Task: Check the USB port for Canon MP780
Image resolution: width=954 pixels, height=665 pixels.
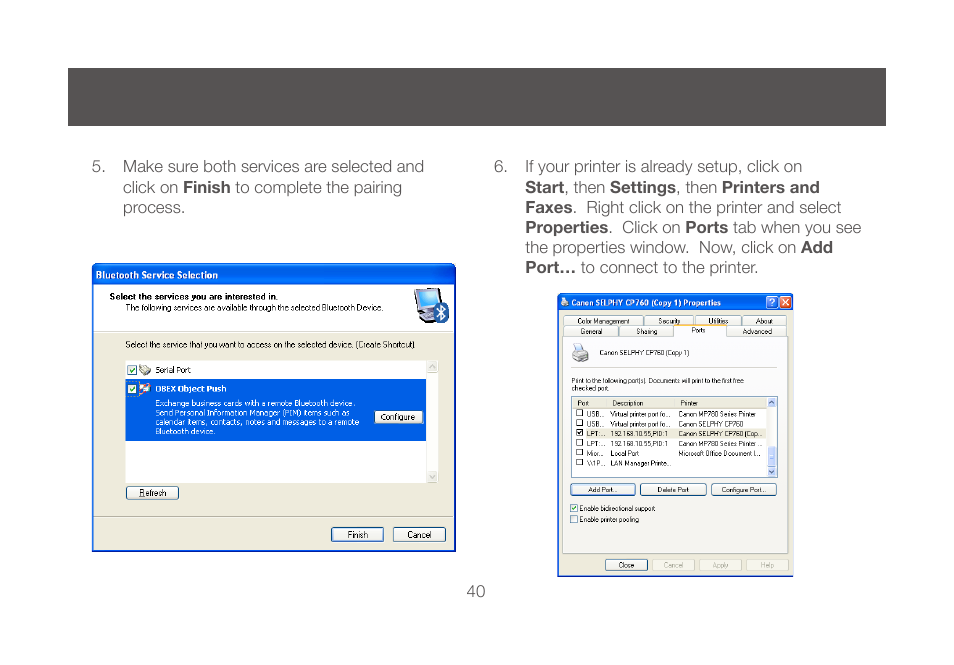Action: click(x=579, y=413)
